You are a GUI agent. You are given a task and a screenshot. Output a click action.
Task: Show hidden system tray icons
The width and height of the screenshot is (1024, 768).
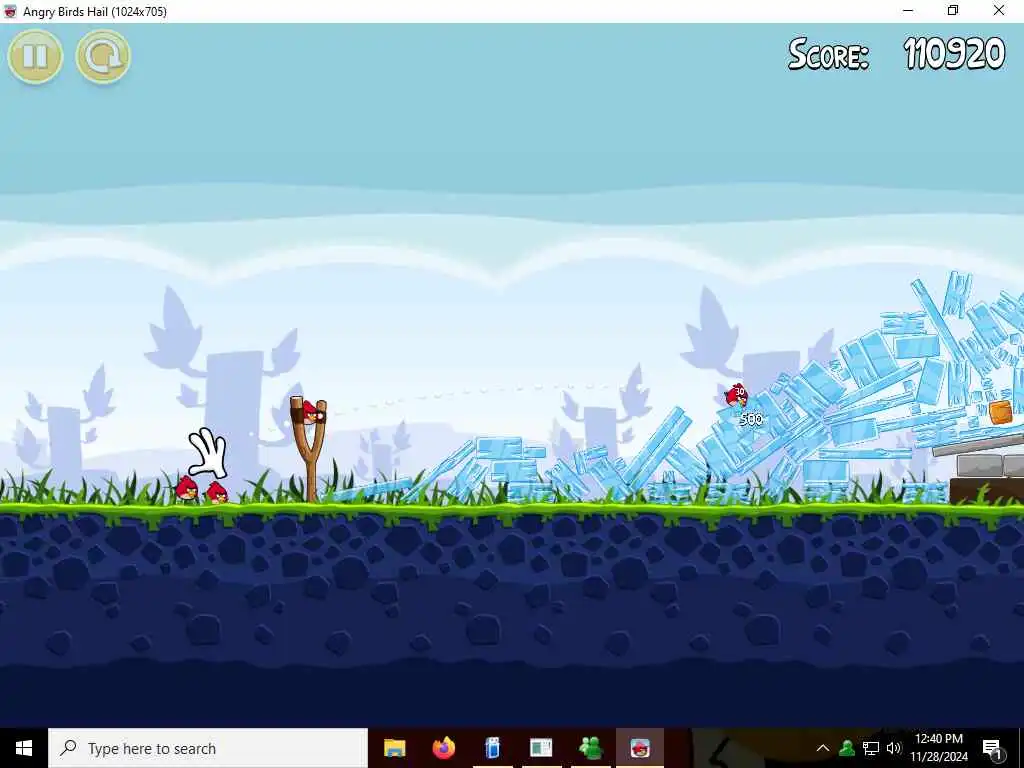pyautogui.click(x=823, y=748)
